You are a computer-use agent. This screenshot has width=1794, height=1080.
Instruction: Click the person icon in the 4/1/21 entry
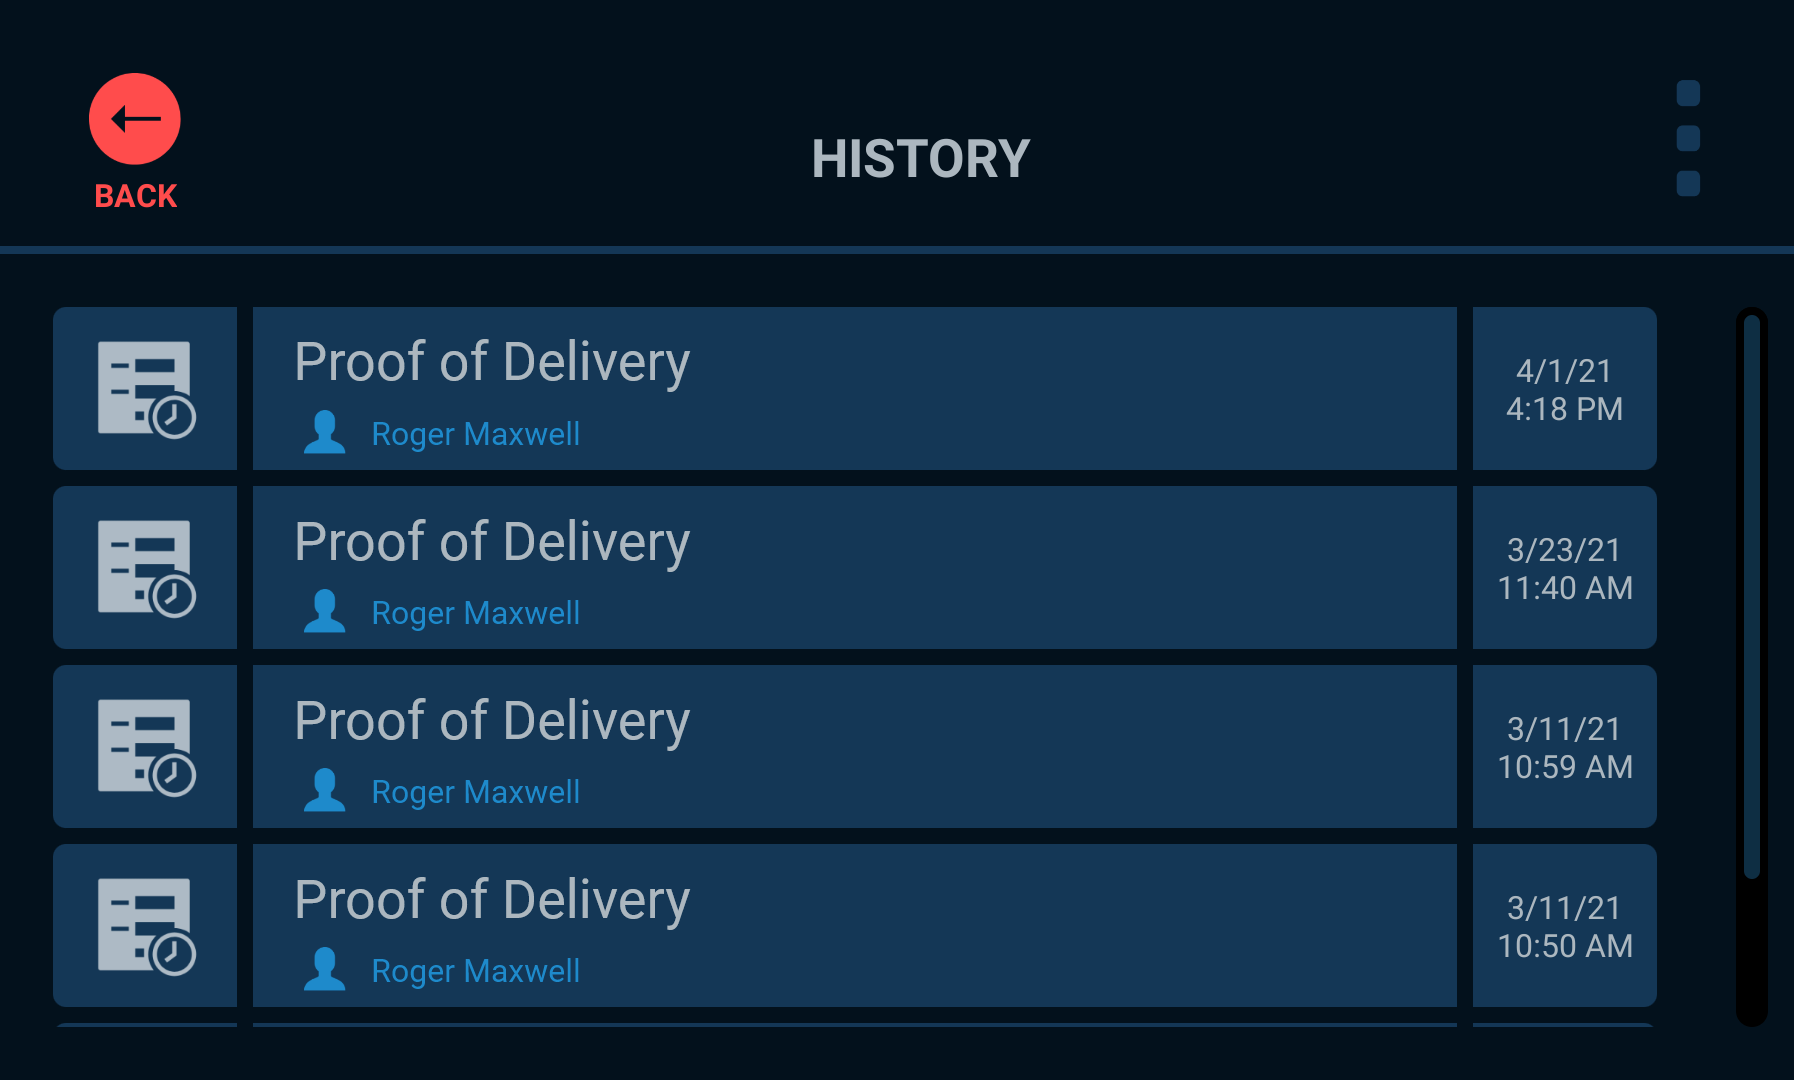324,433
